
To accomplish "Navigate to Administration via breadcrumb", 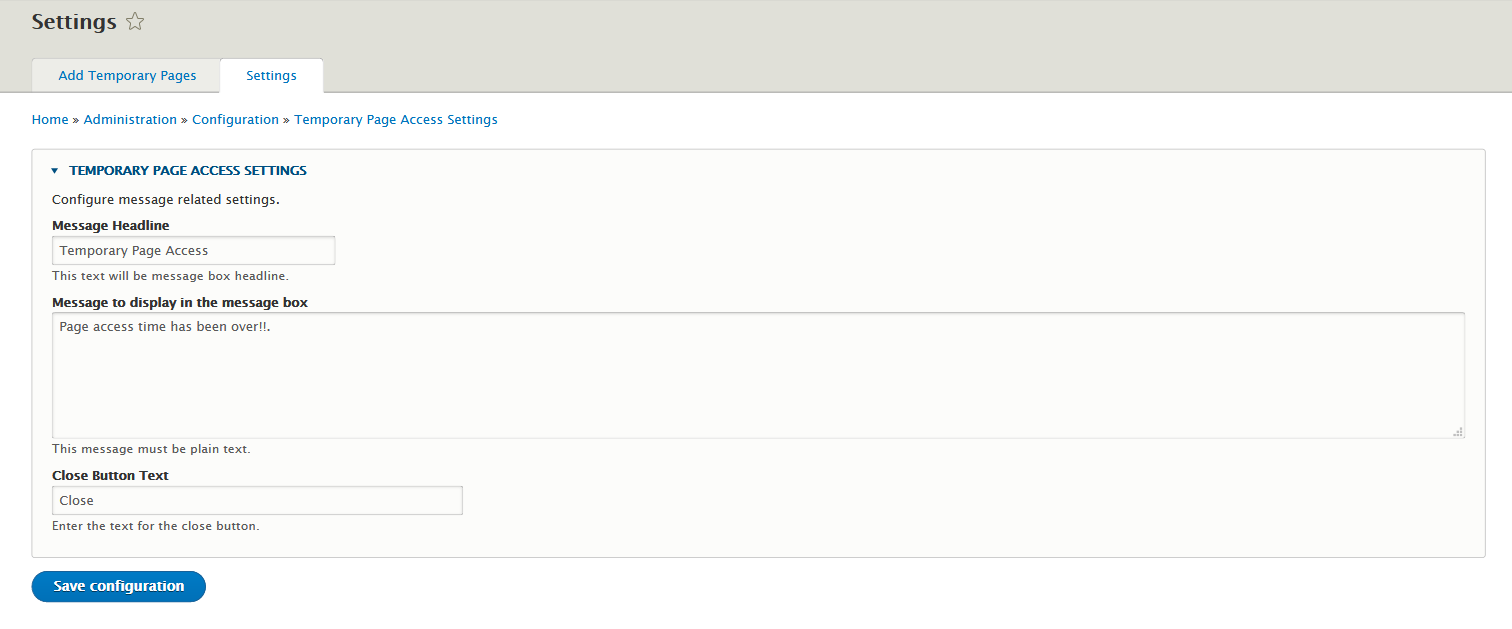I will 130,119.
